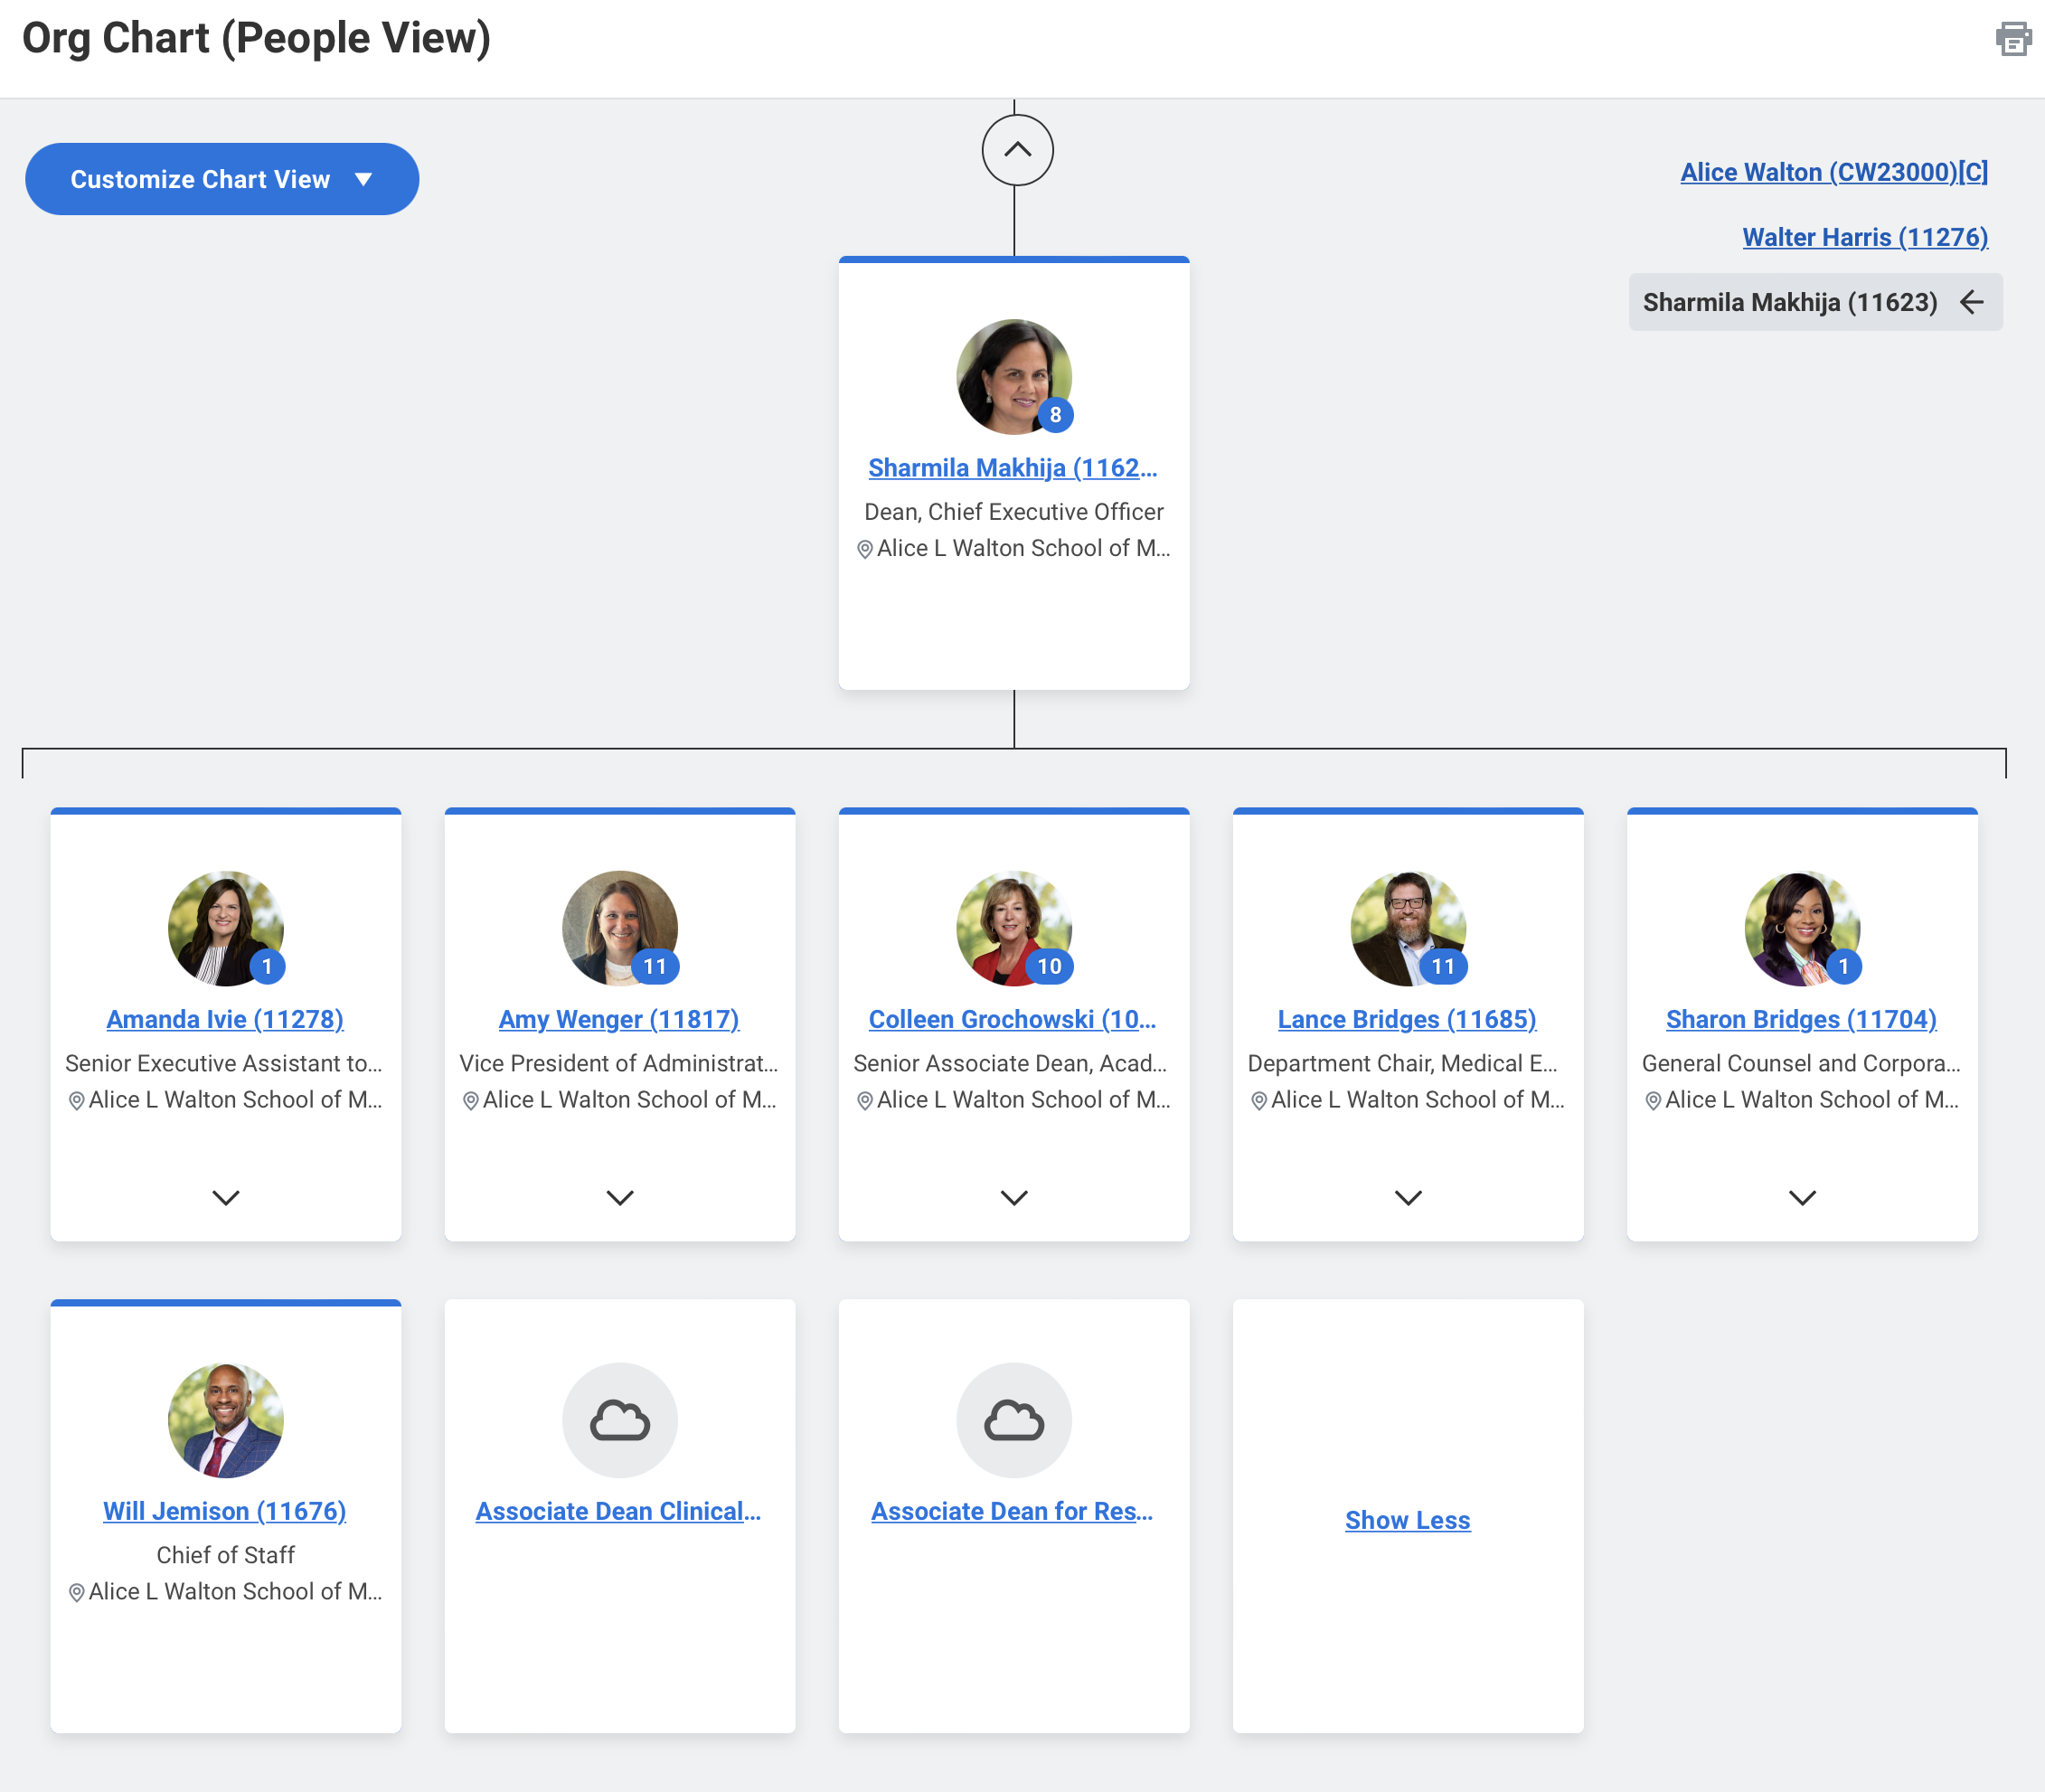Click the cloud icon for Associate Dean for Research
Screen dimensions: 2045x1792
click(x=1013, y=1419)
